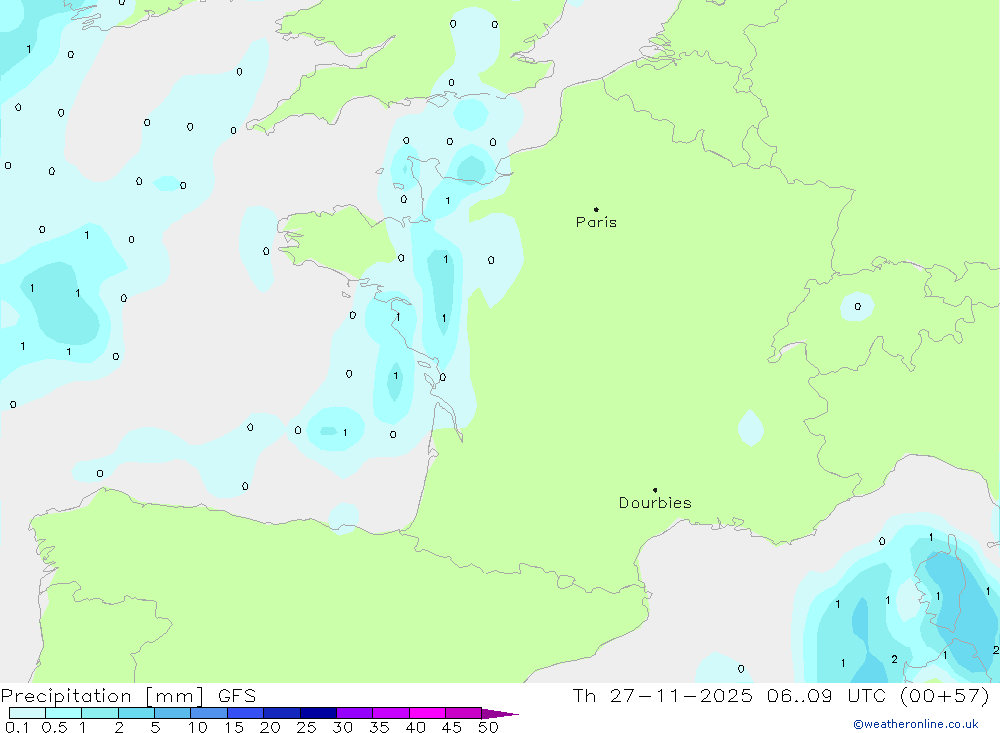
Task: Click the 'Precipitation [mm] GFS' title text
Action: click(128, 696)
